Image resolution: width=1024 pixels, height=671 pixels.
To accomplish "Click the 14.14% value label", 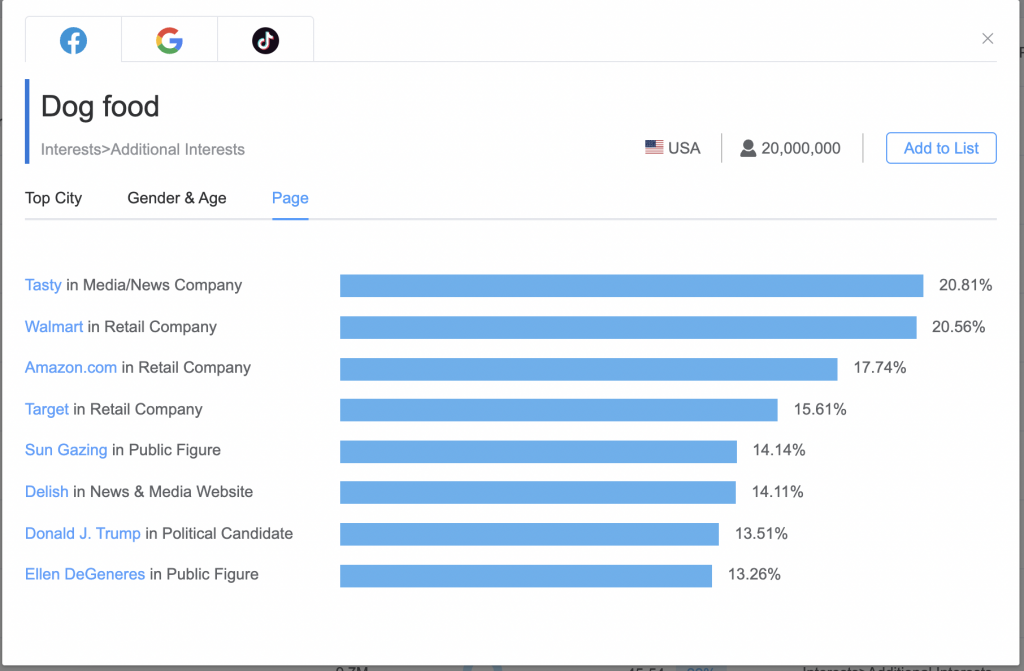I will click(779, 450).
